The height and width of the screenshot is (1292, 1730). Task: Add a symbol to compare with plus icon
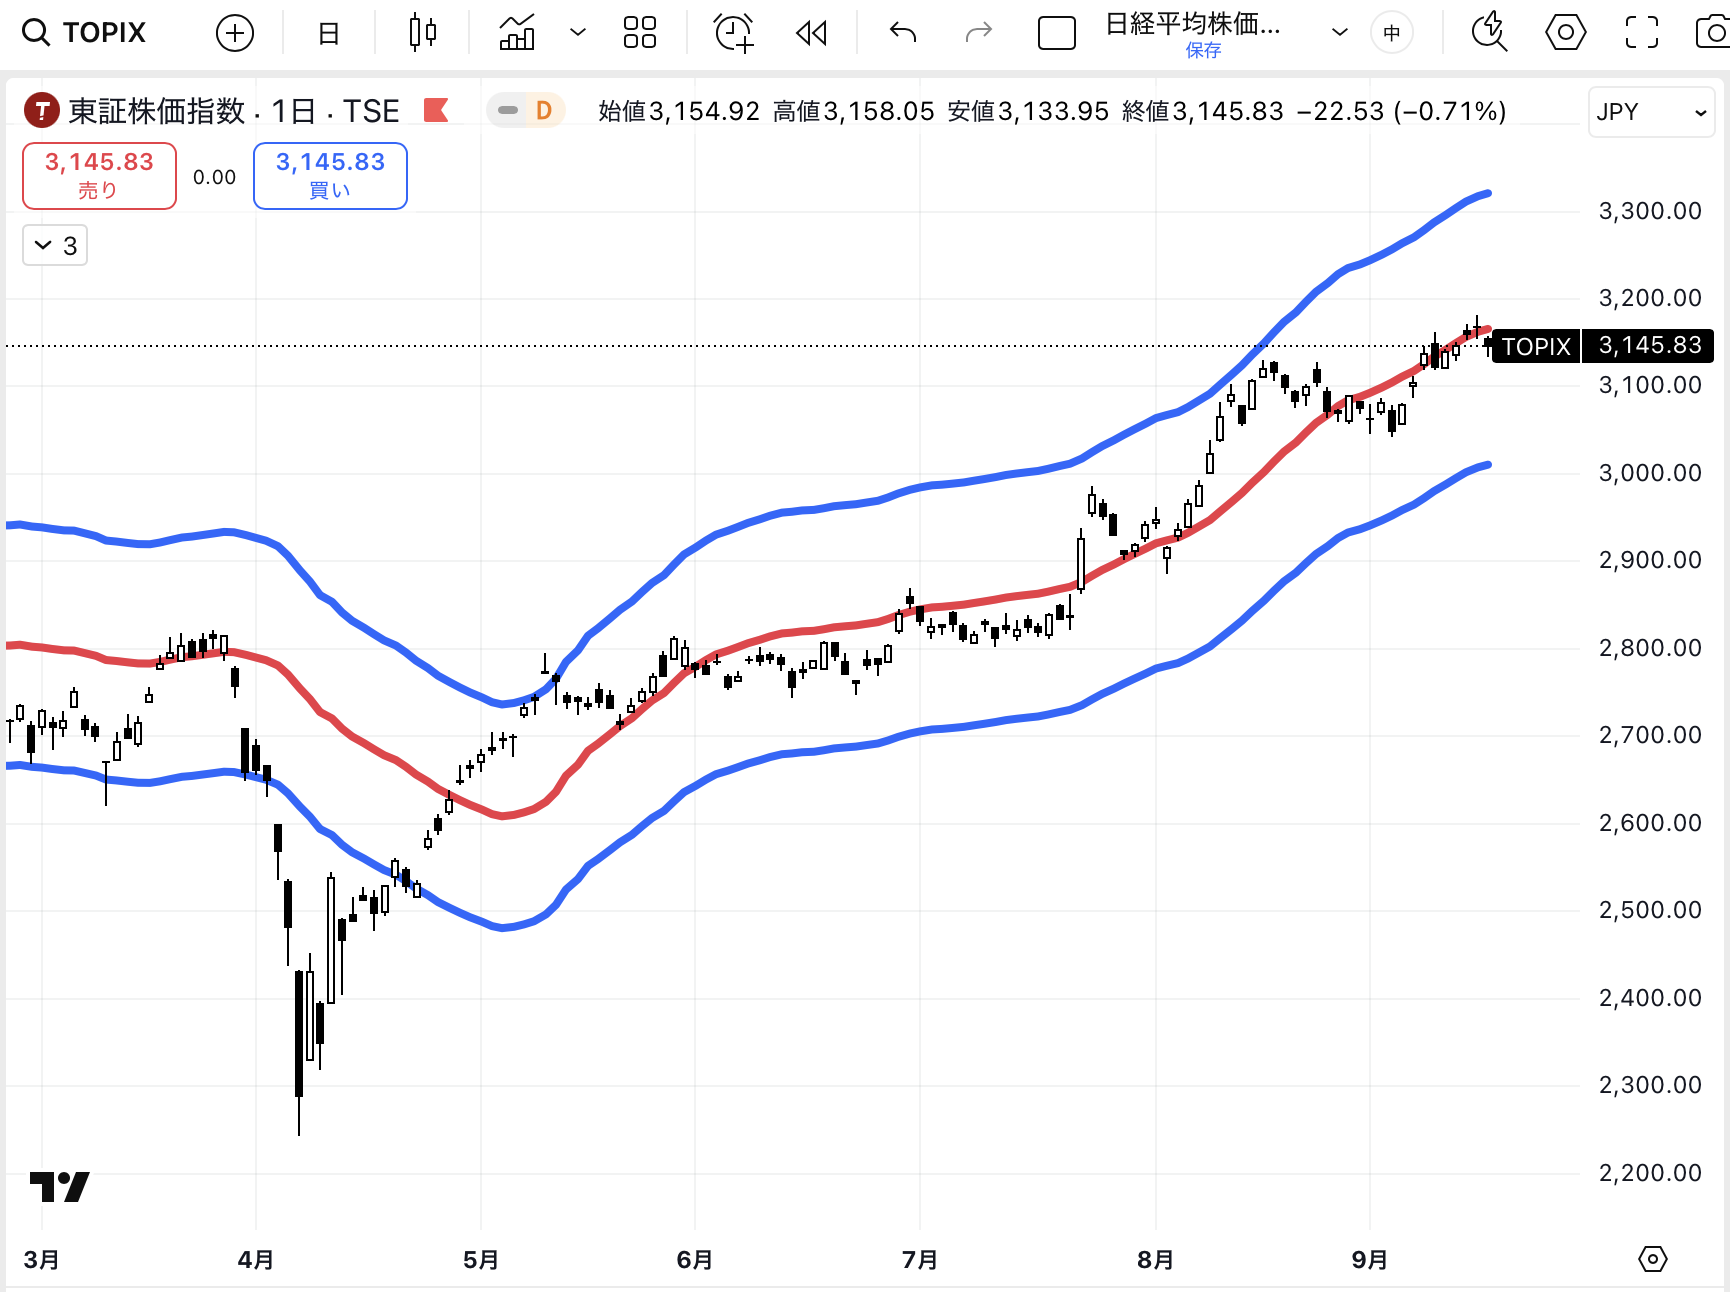[235, 33]
